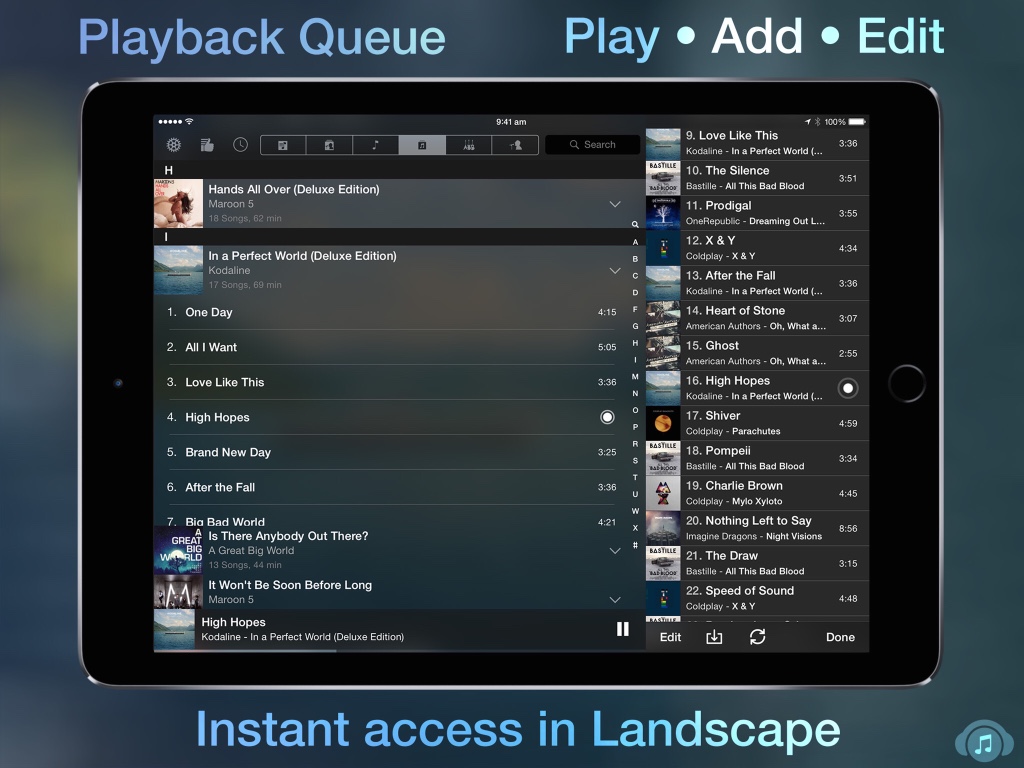Expand Is There Anybody Out There chevron
Viewport: 1024px width, 768px height.
coord(615,551)
